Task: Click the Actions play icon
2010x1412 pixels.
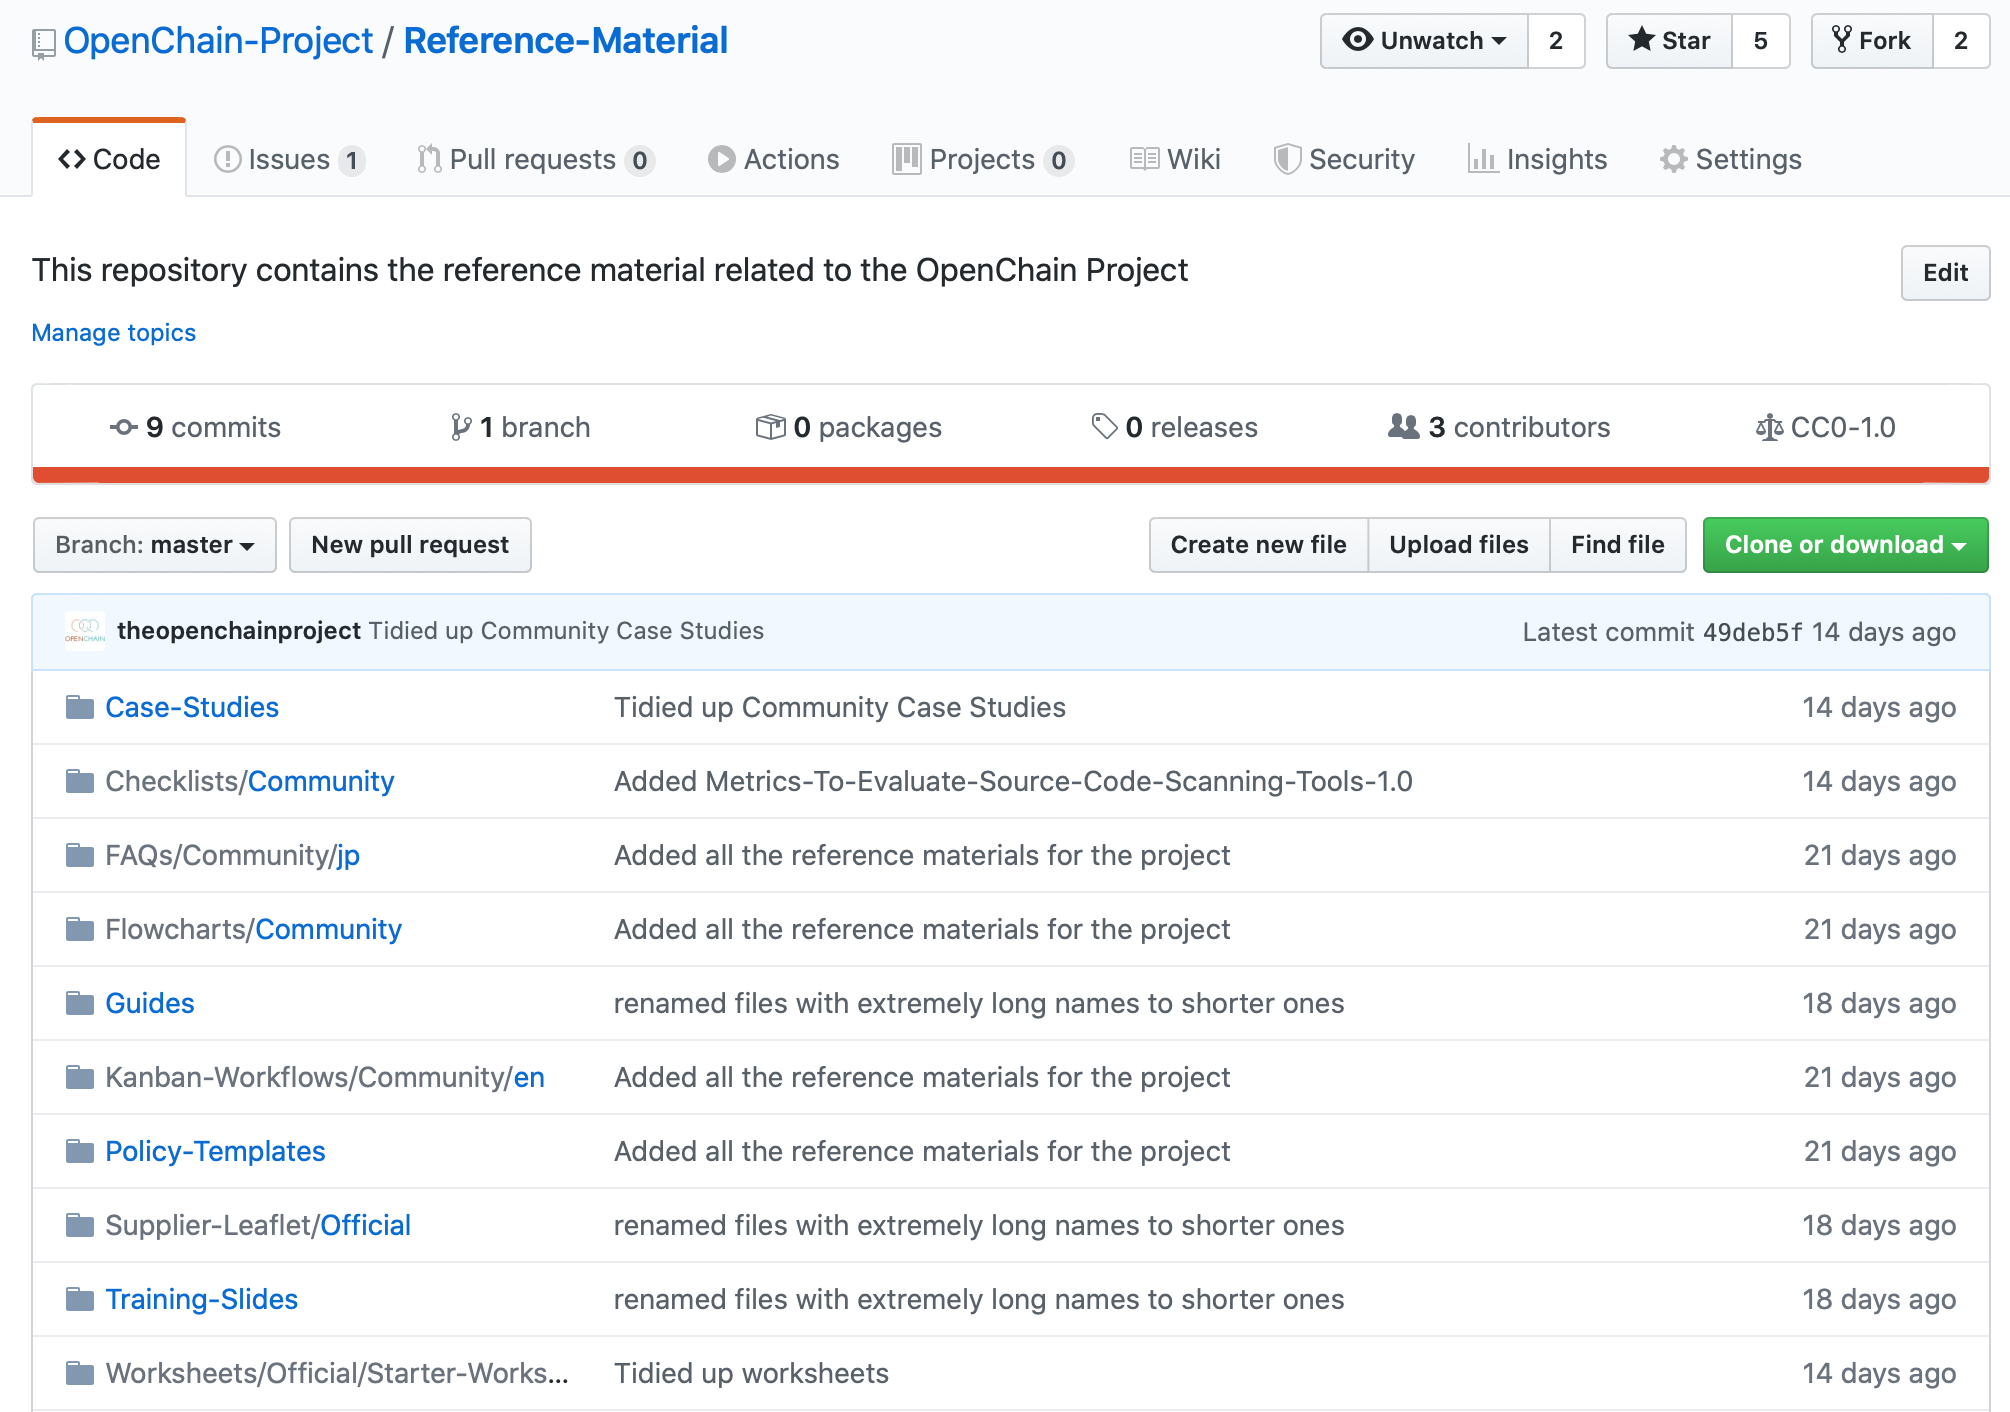Action: click(721, 159)
